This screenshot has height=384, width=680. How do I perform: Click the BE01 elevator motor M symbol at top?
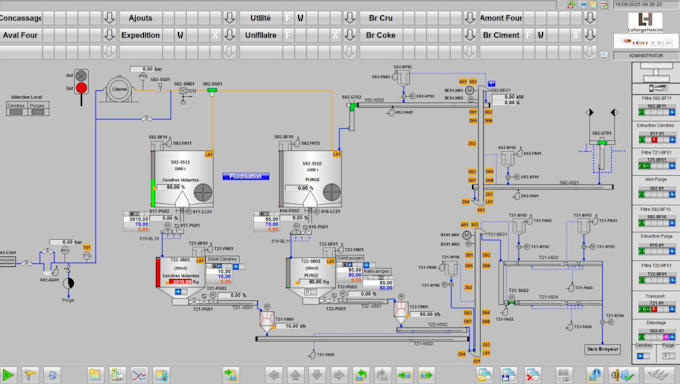[469, 91]
